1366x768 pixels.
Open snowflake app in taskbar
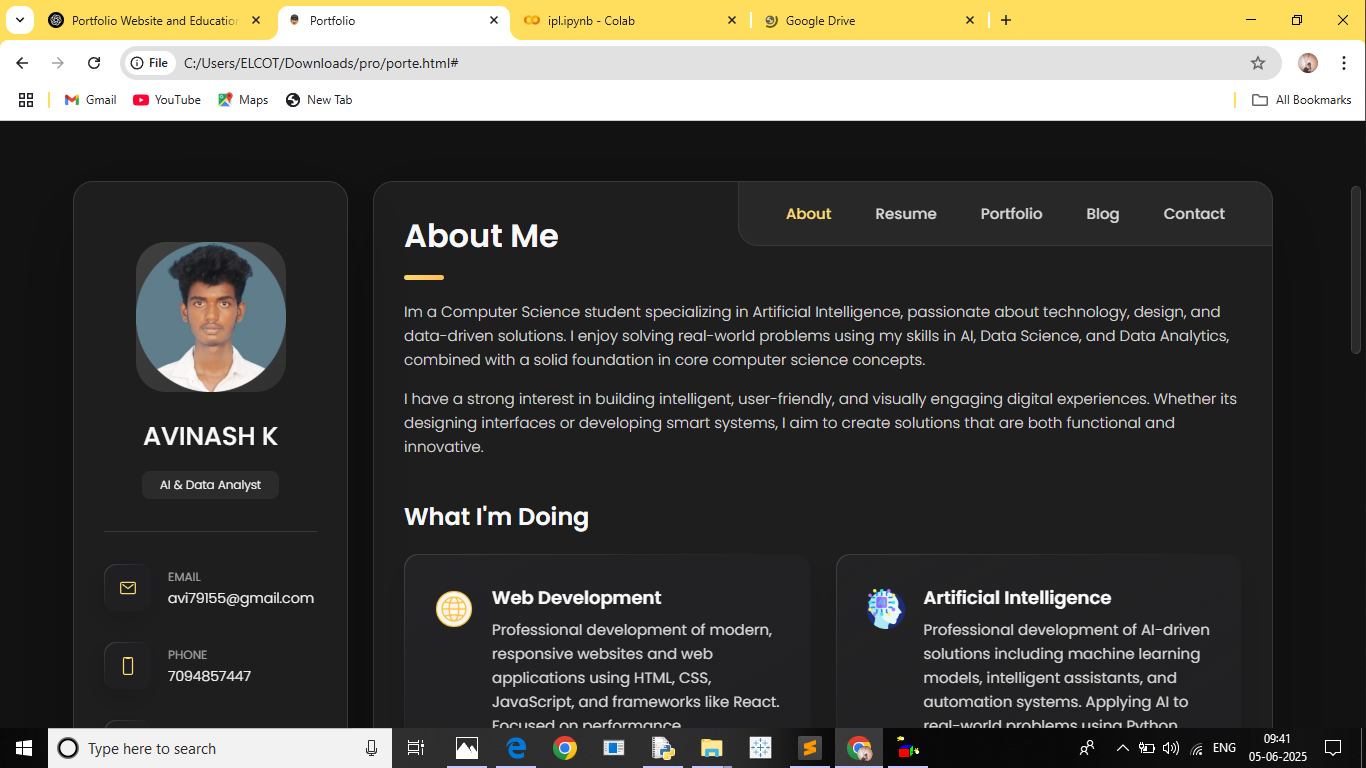coord(761,748)
